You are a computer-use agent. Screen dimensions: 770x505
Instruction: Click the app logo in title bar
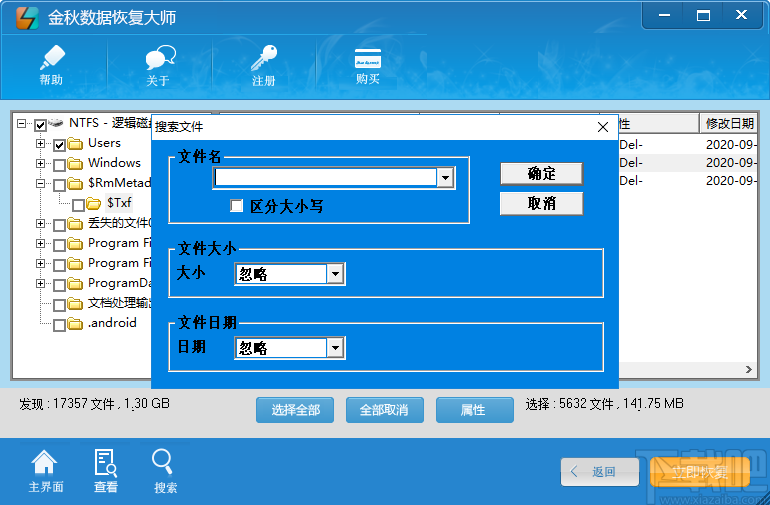[27, 18]
